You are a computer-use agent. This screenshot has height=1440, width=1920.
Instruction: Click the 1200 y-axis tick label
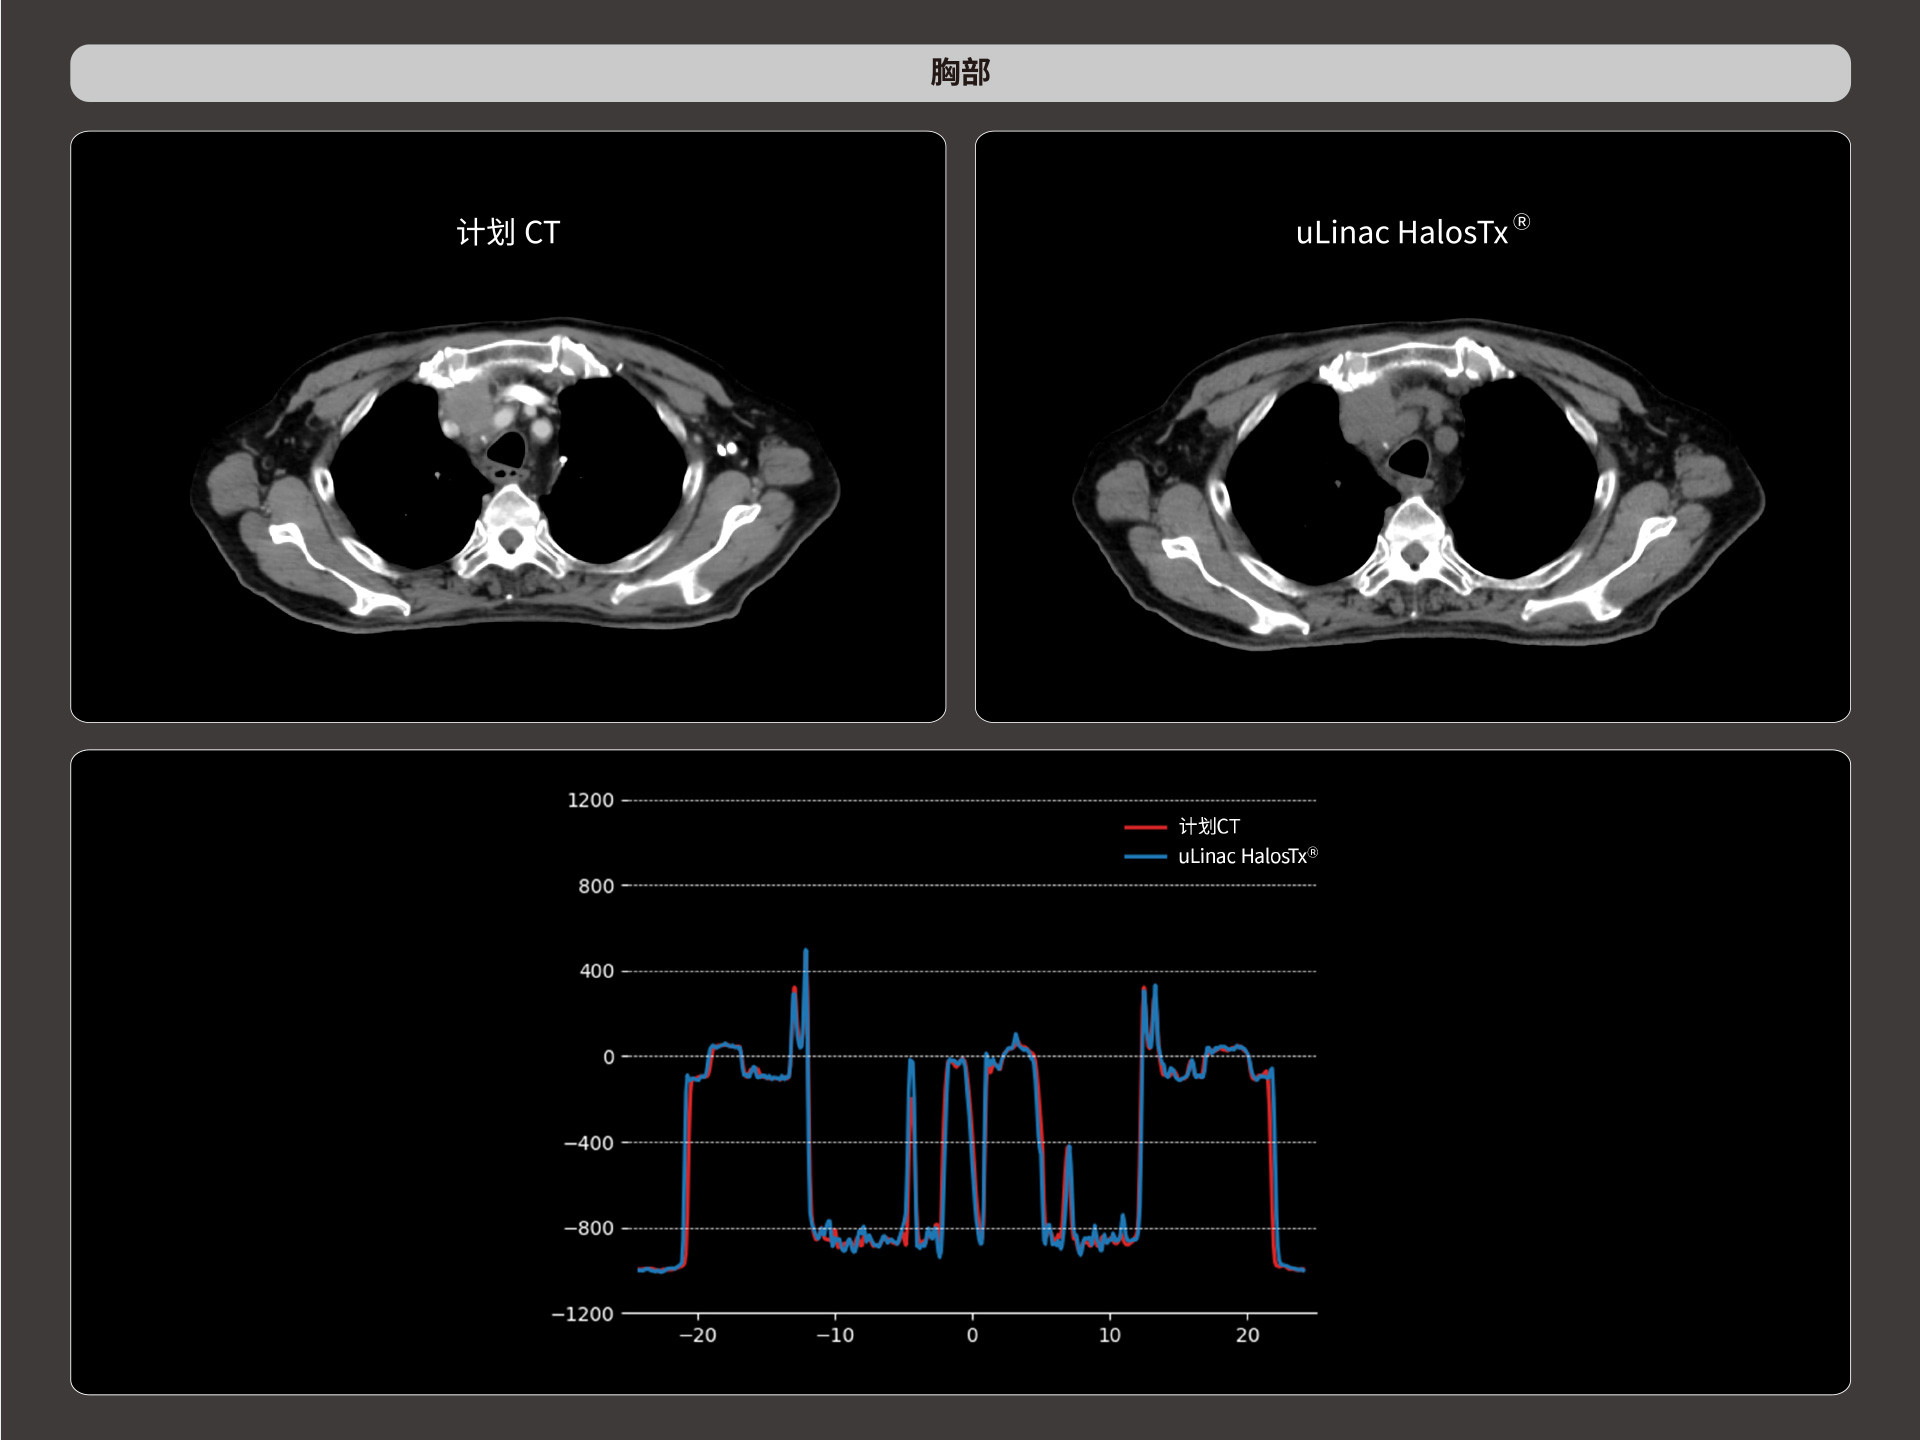tap(590, 800)
